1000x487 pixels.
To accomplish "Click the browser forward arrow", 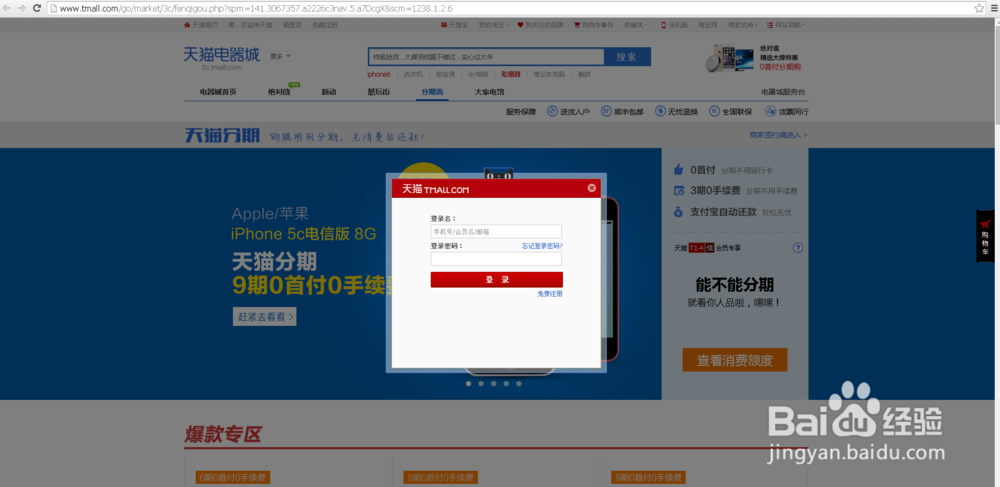I will [x=22, y=8].
